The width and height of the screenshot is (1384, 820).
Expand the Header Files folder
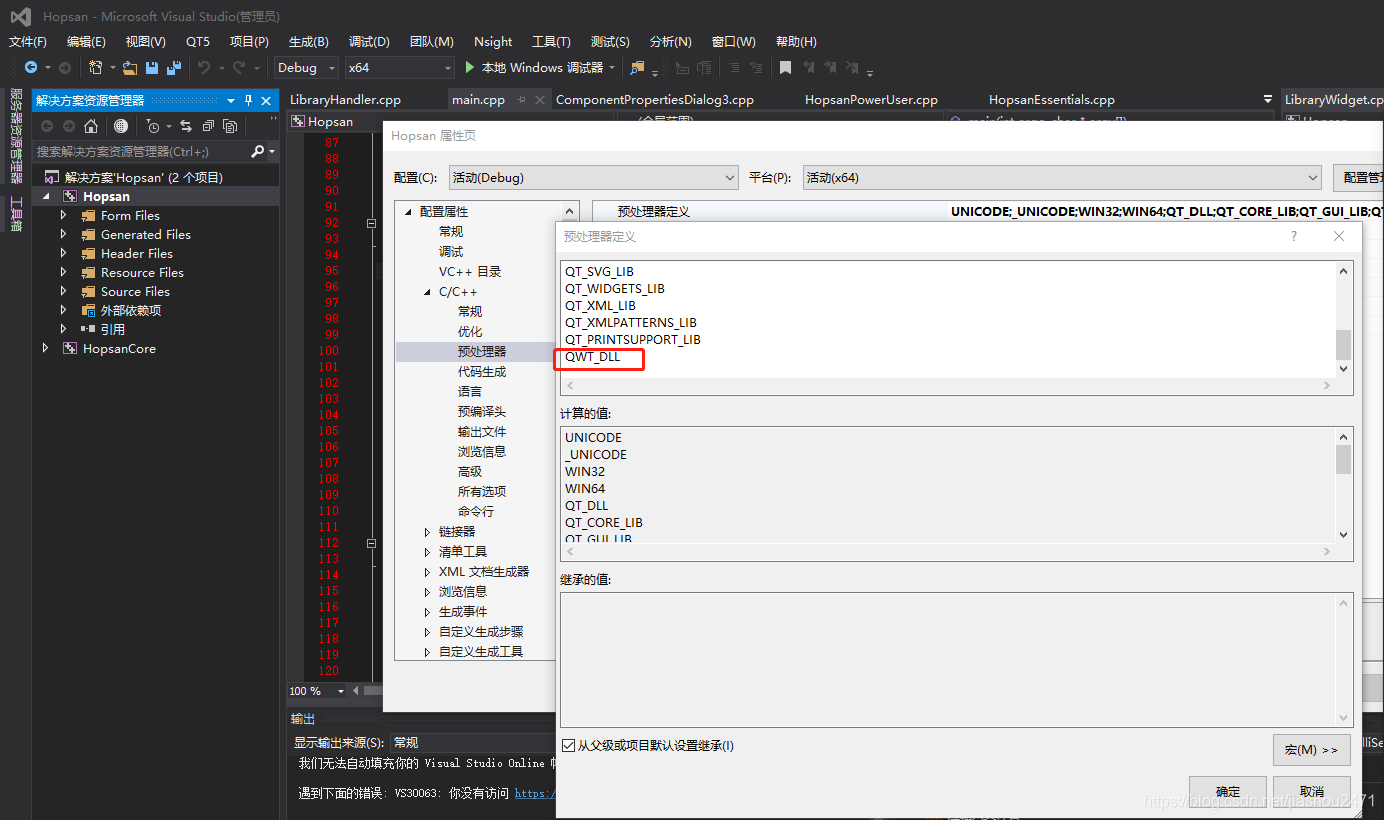tap(64, 253)
